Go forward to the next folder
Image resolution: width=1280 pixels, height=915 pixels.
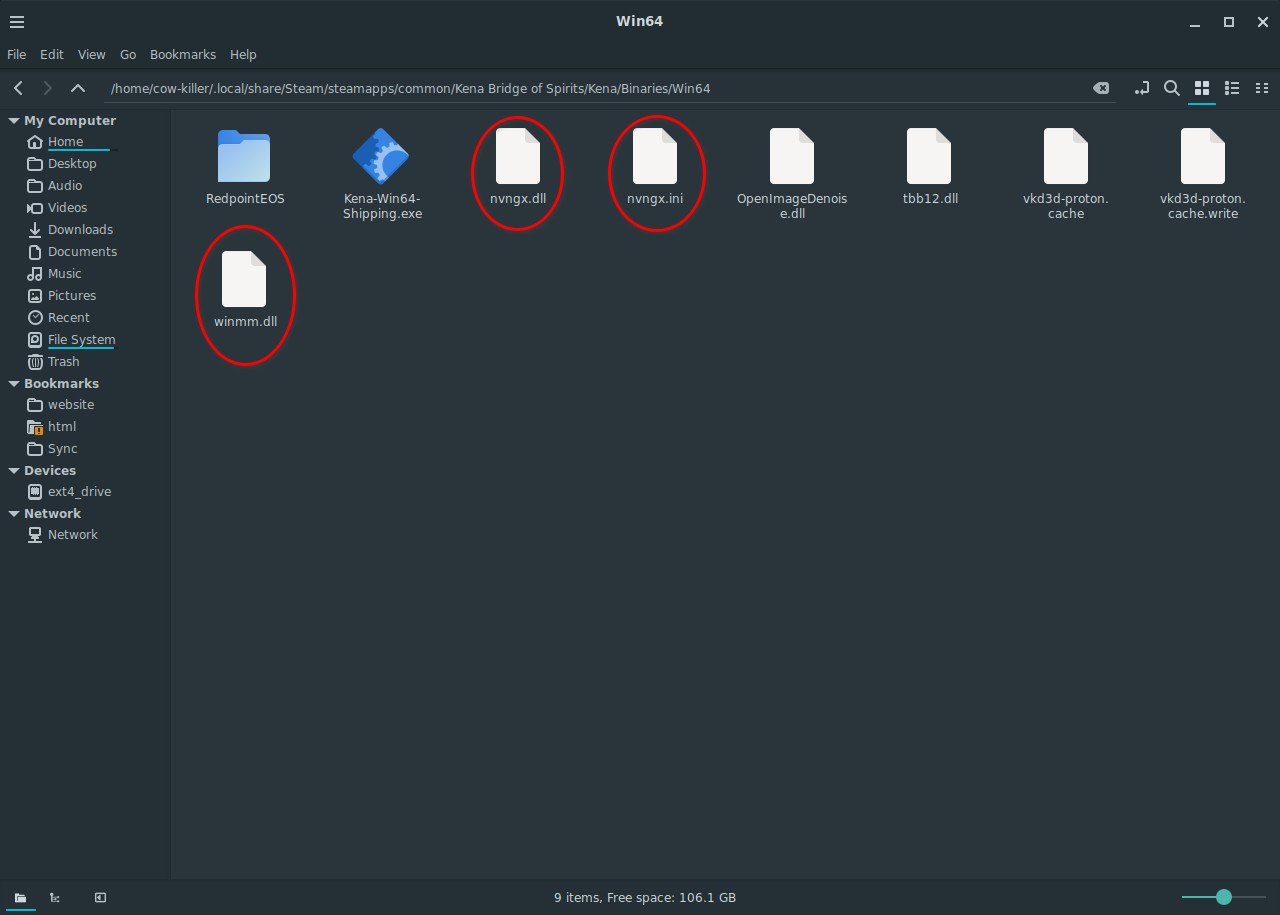48,88
